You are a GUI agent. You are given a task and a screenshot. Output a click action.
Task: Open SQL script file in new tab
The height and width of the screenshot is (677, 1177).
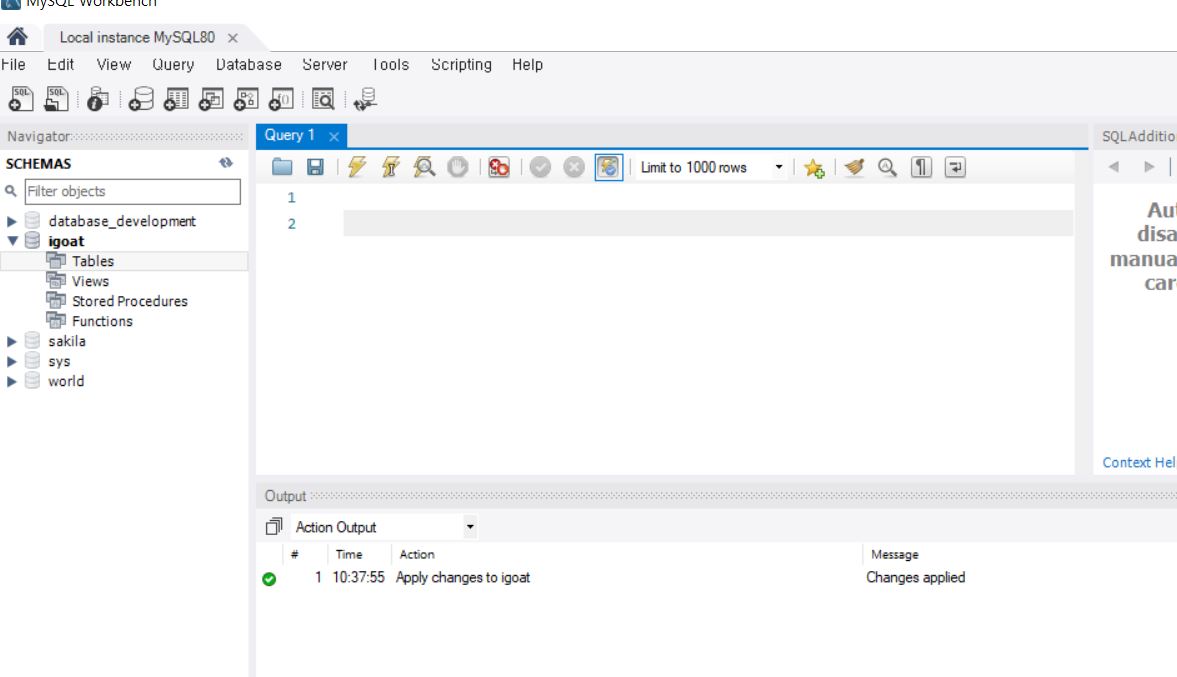coord(56,99)
